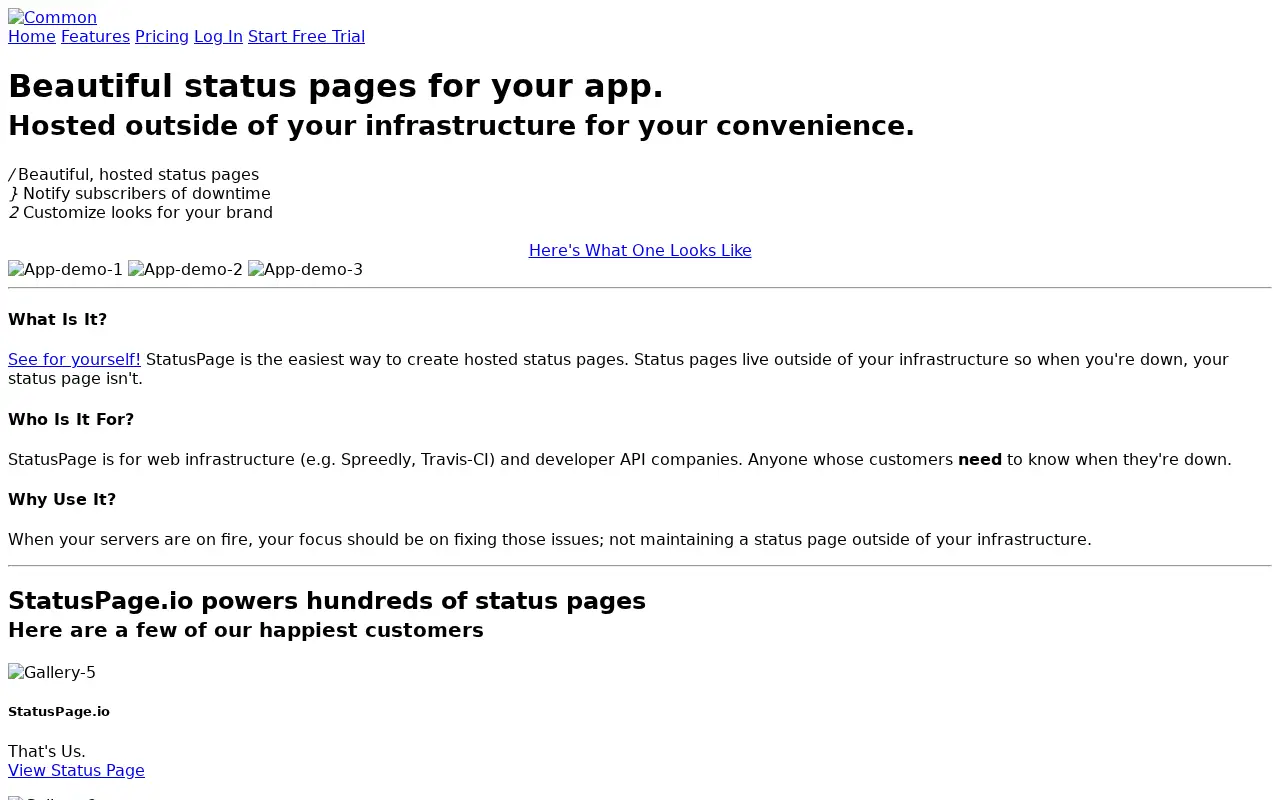This screenshot has width=1280, height=800.
Task: Open the Pricing link
Action: point(162,36)
